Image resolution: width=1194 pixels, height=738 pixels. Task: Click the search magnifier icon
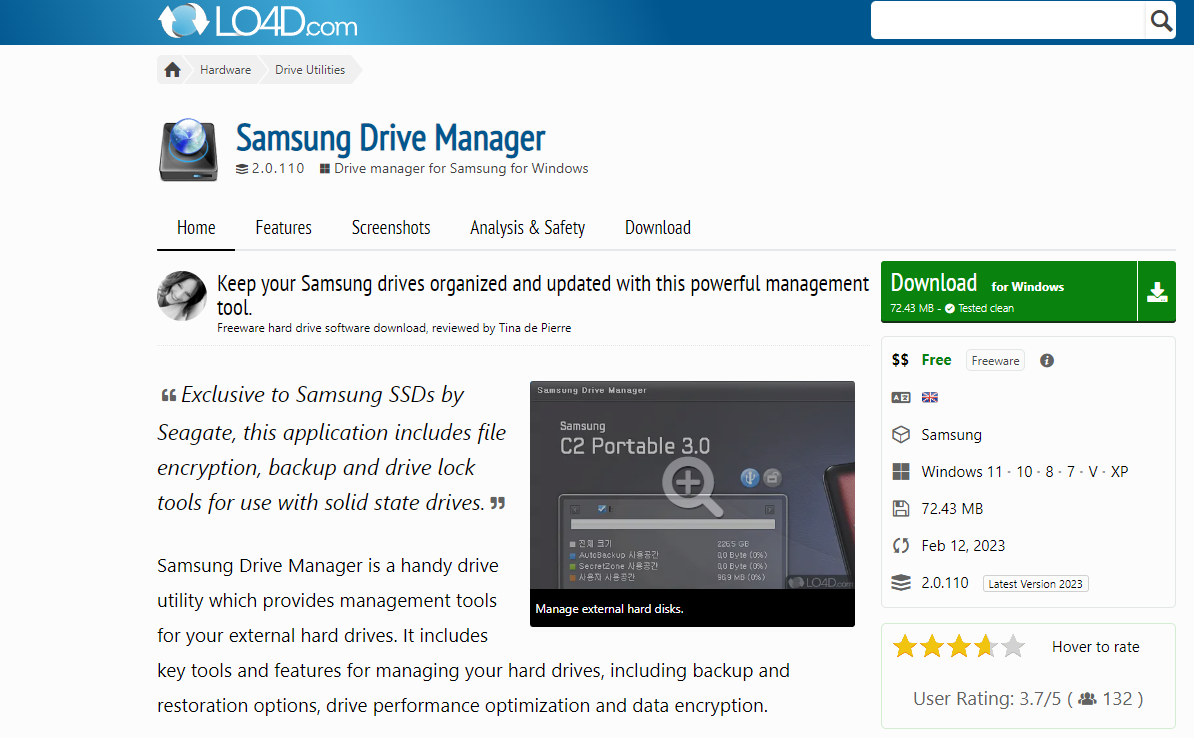coord(1159,20)
